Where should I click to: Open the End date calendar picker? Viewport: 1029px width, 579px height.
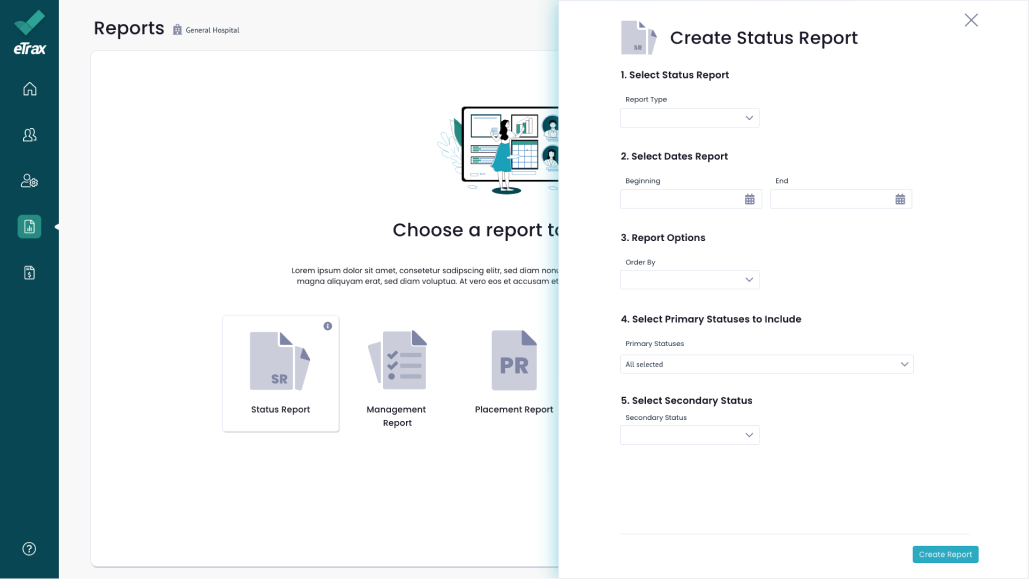click(900, 200)
